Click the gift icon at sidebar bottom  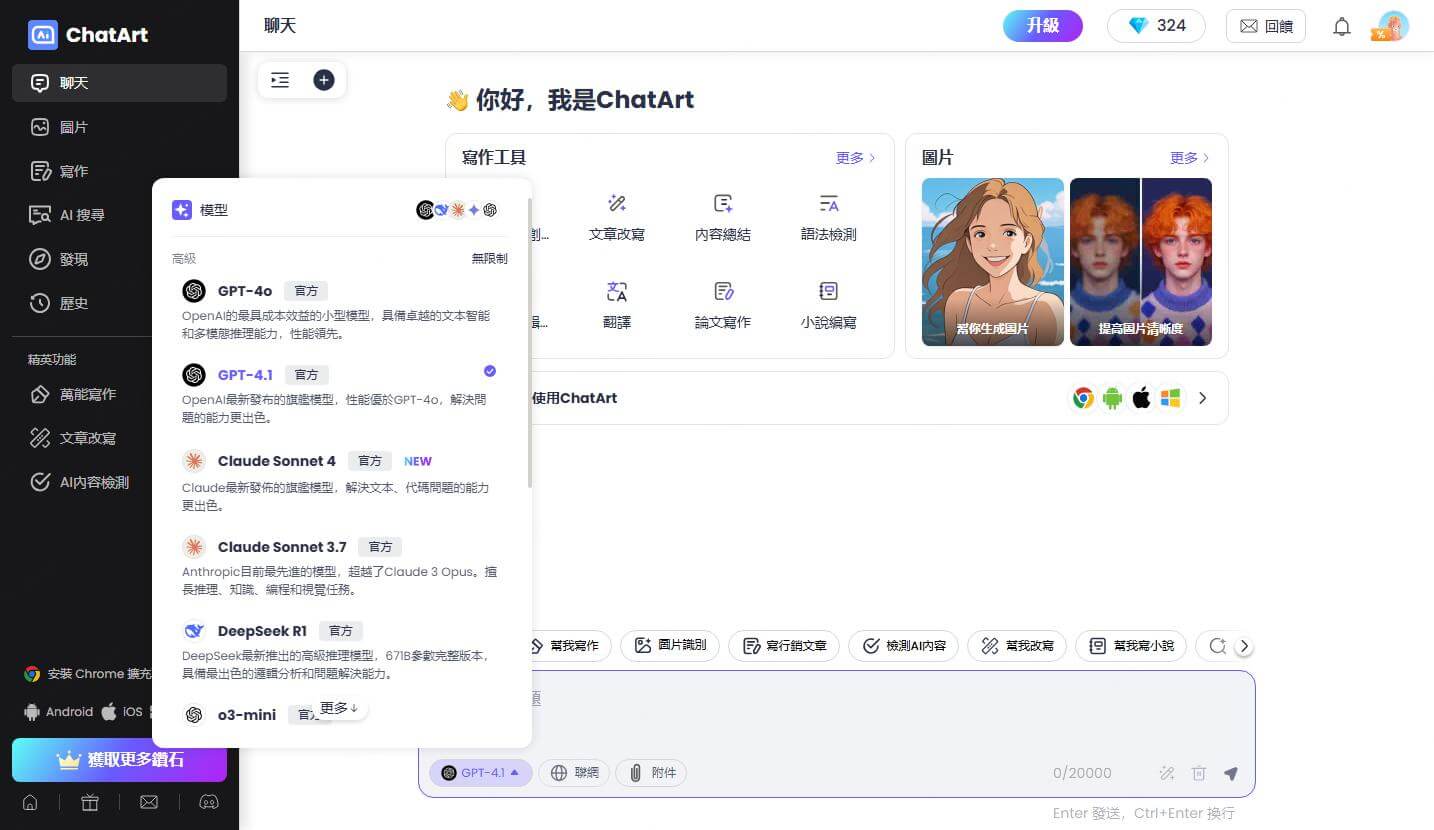point(90,802)
